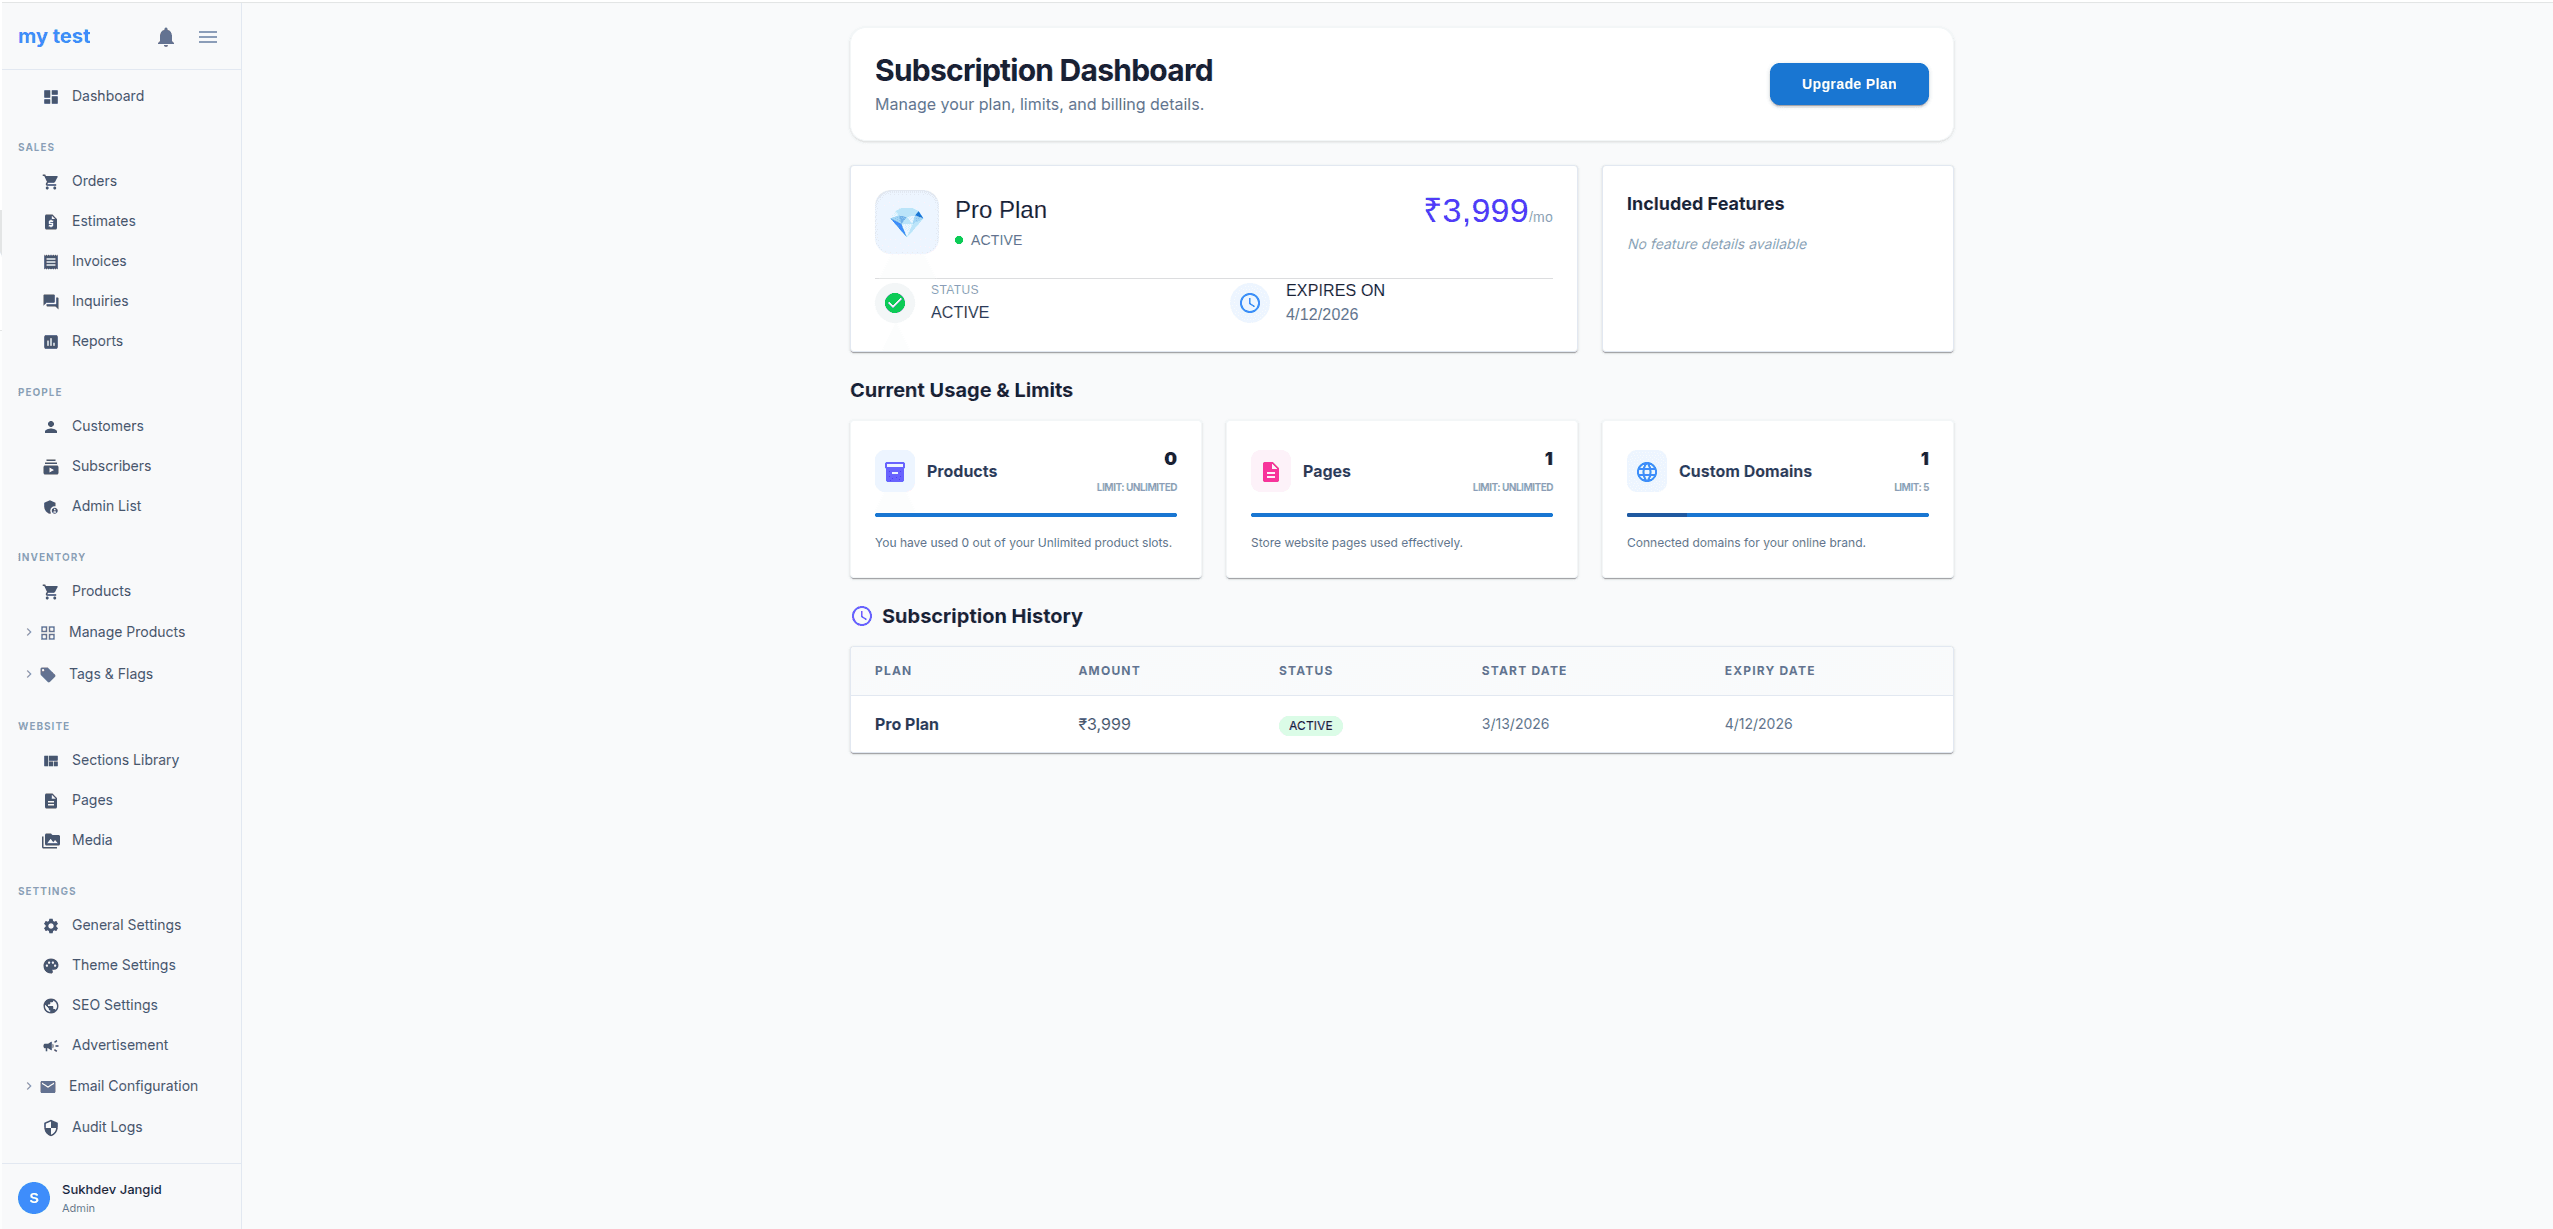Expand the Tags & Flags section
The height and width of the screenshot is (1229, 2553).
(x=27, y=674)
